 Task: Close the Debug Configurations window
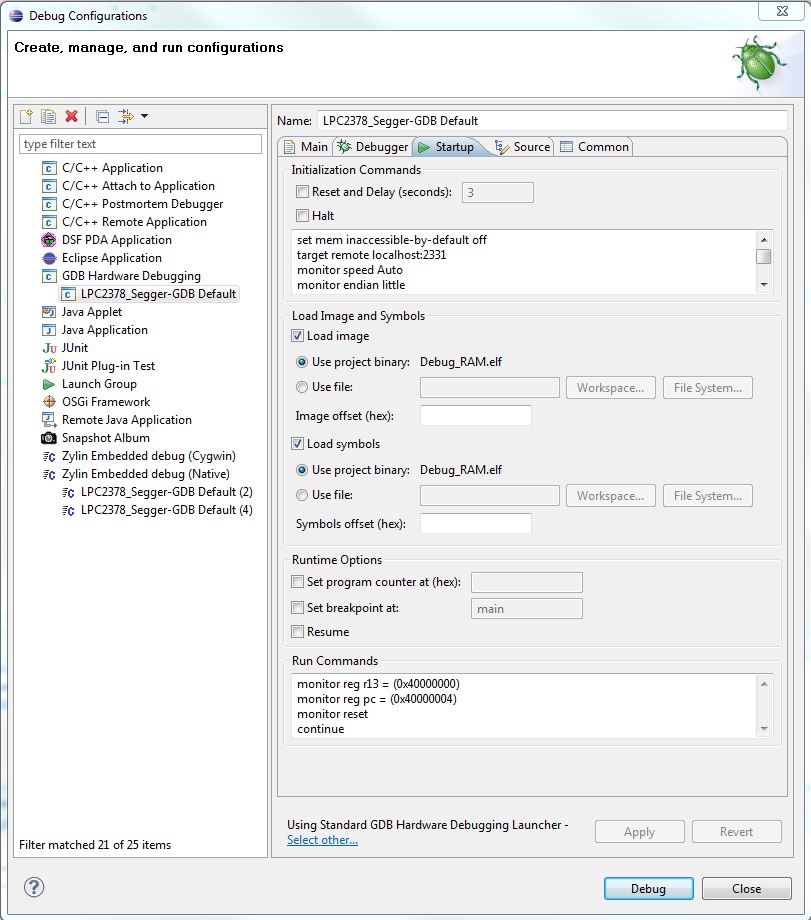tap(782, 11)
